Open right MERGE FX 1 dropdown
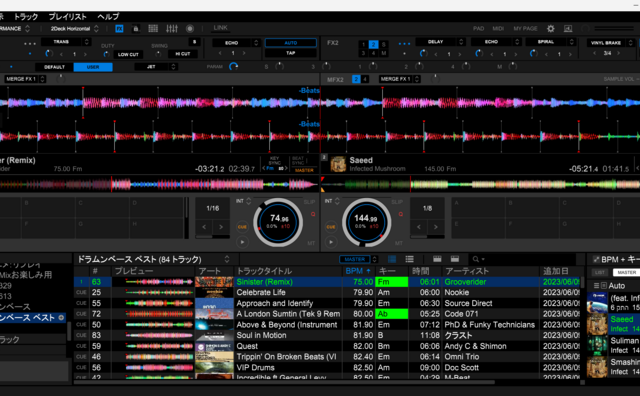This screenshot has height=396, width=640. tap(400, 79)
